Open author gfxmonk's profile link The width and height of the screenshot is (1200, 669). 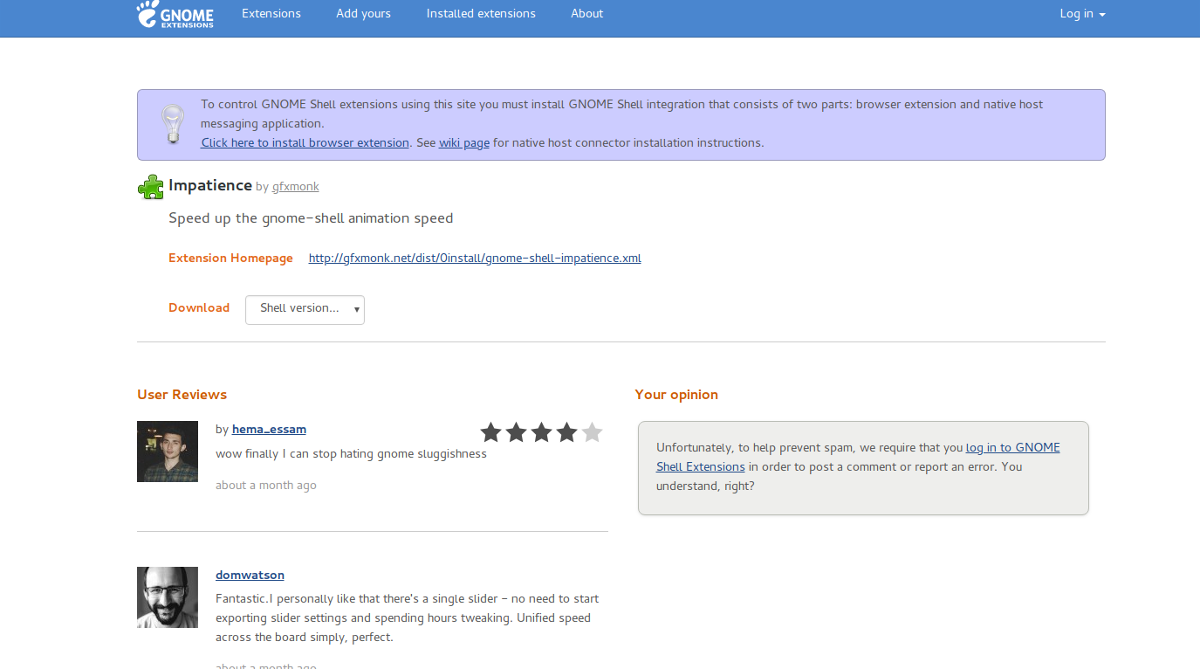click(x=296, y=187)
